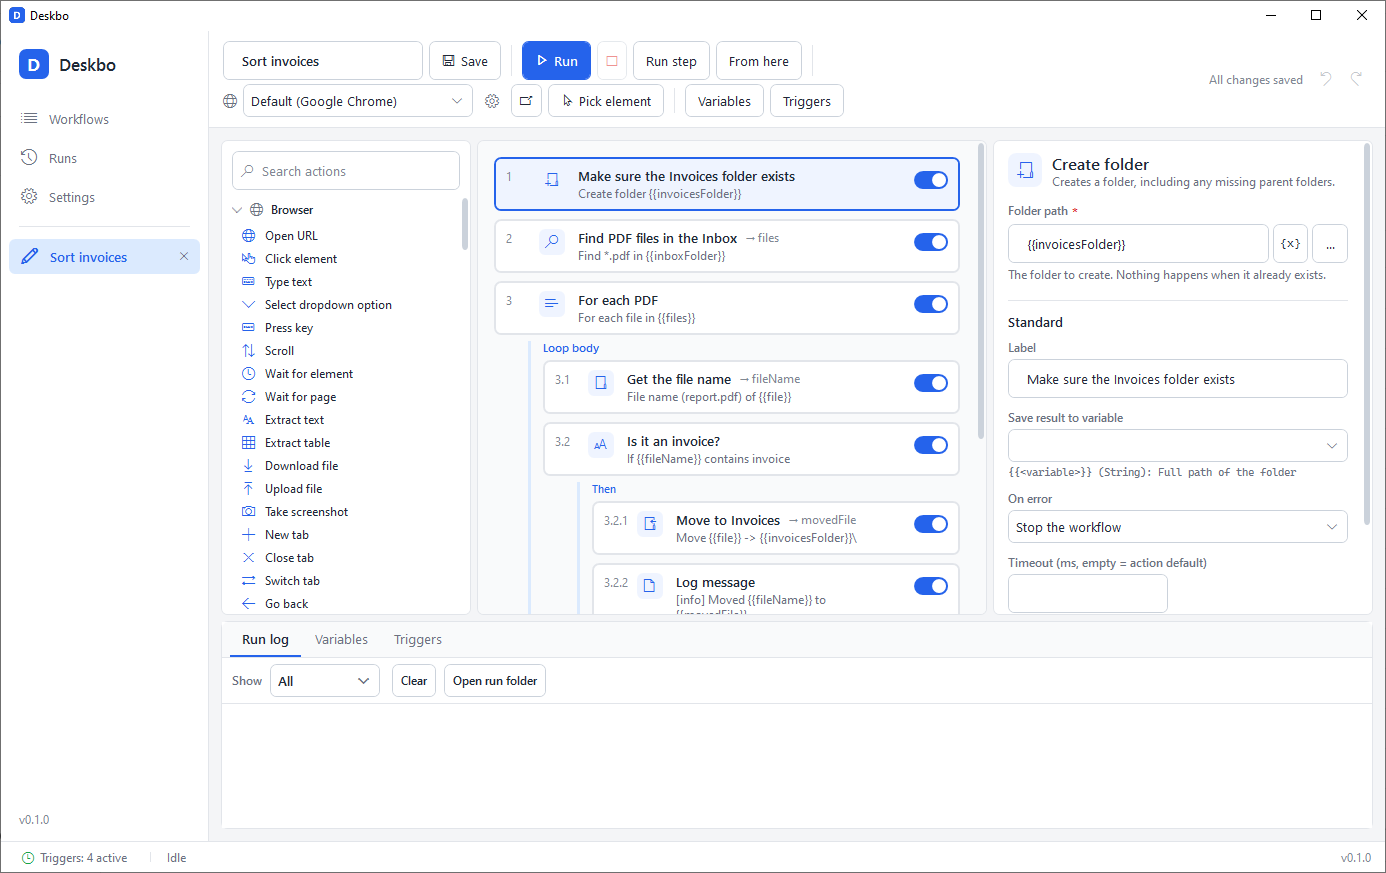The height and width of the screenshot is (873, 1386).
Task: Switch to the Run log tab
Action: pos(265,640)
